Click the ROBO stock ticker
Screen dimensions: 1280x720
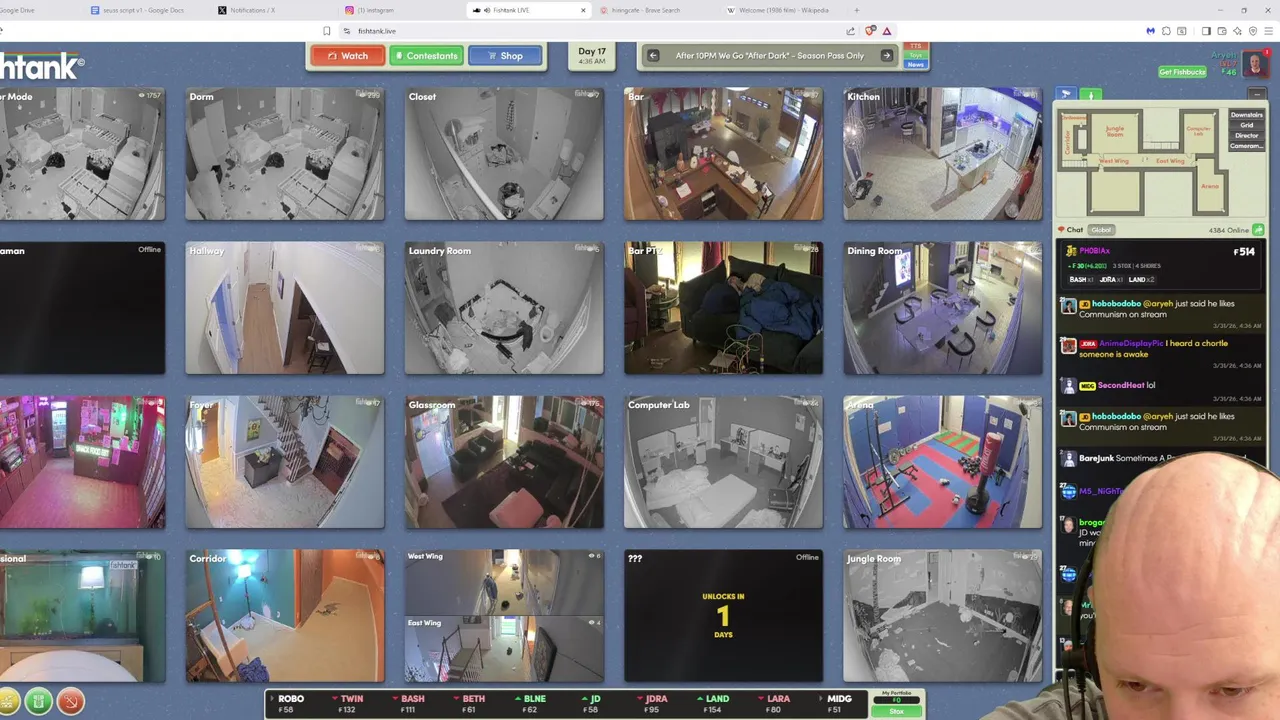point(286,704)
